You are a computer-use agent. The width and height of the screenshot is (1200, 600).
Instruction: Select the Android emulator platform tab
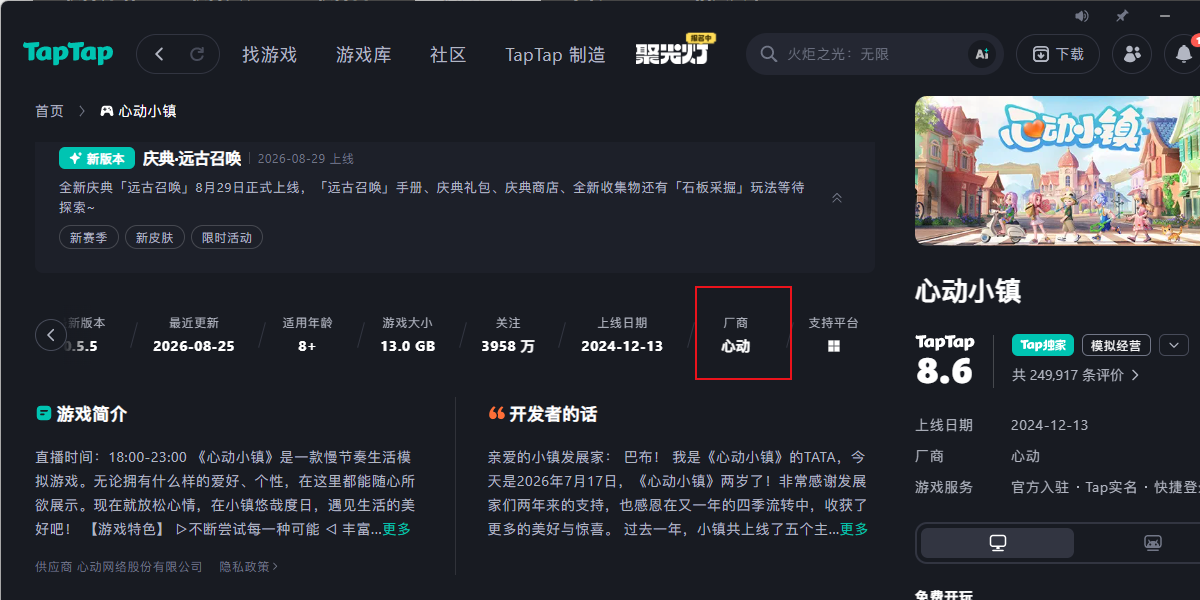pos(1153,543)
